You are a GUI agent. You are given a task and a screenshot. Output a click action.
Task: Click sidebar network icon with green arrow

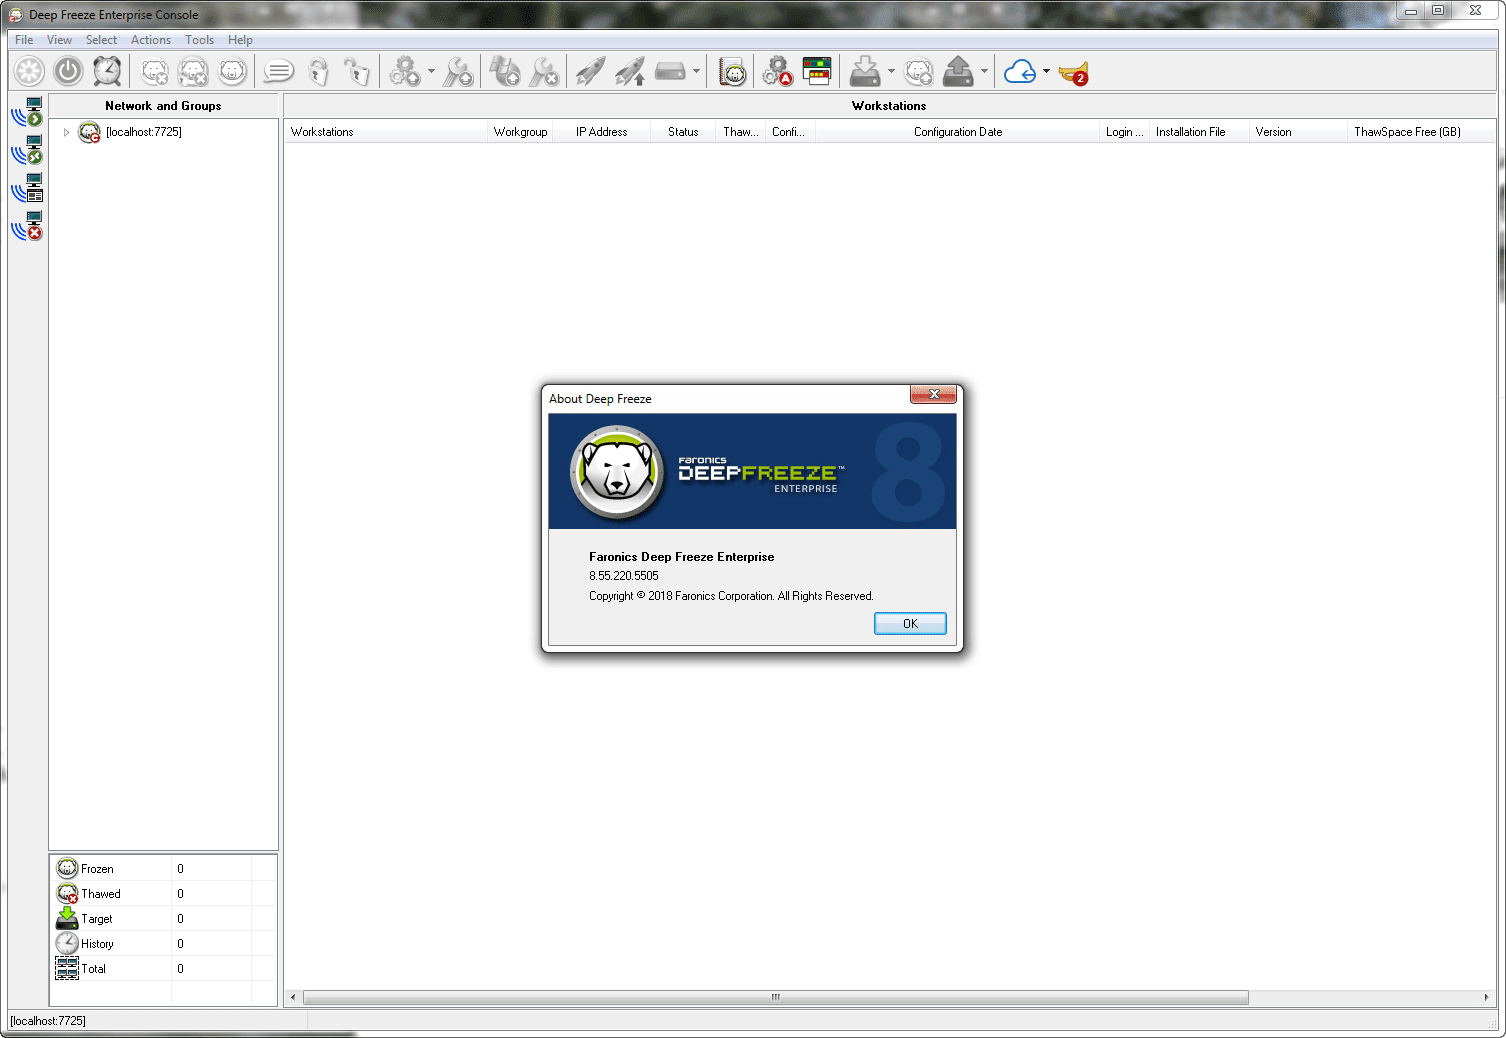pos(27,112)
